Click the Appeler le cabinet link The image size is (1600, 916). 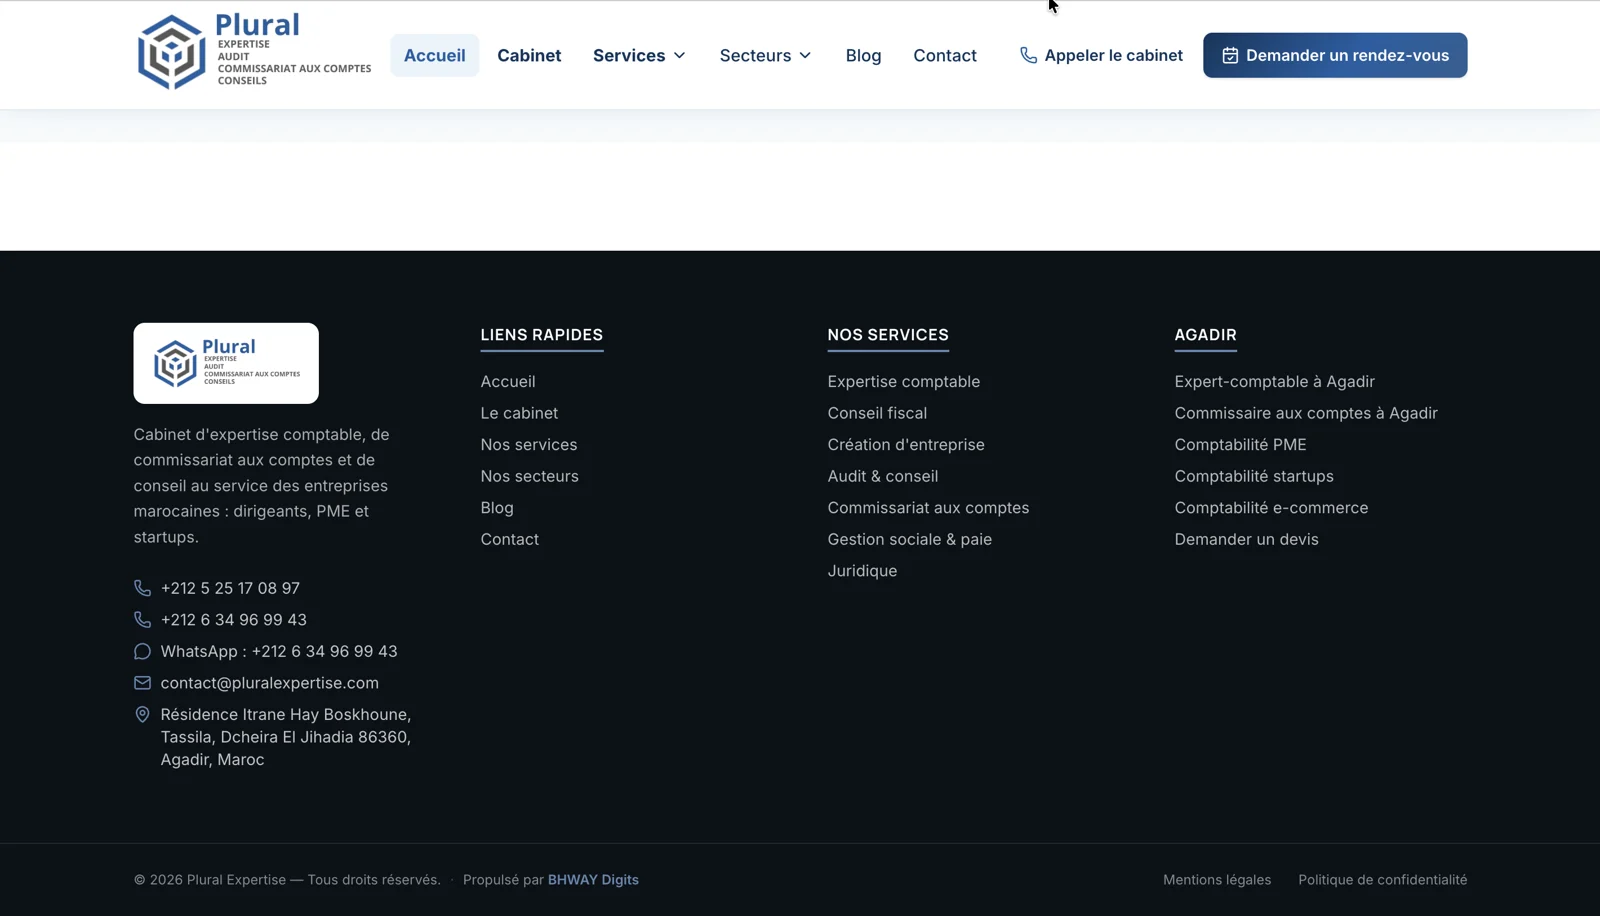1101,55
